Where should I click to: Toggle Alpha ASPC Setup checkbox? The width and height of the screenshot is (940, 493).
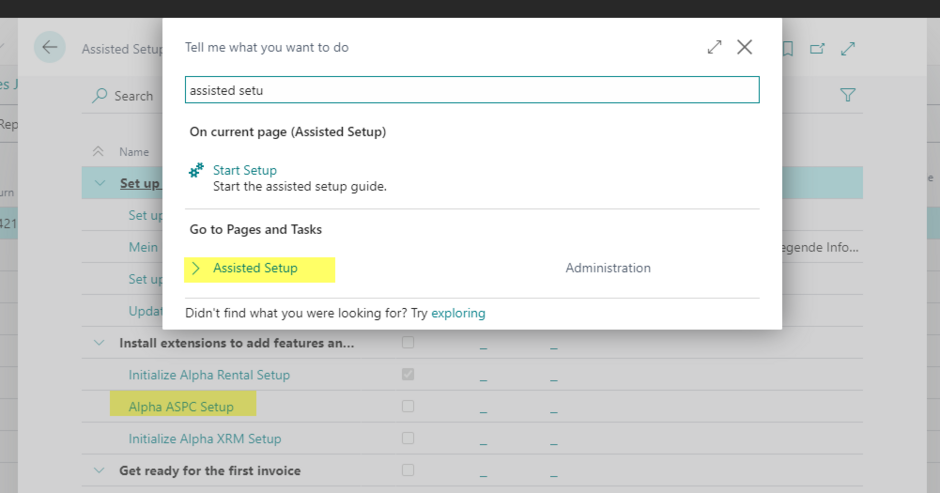[407, 407]
